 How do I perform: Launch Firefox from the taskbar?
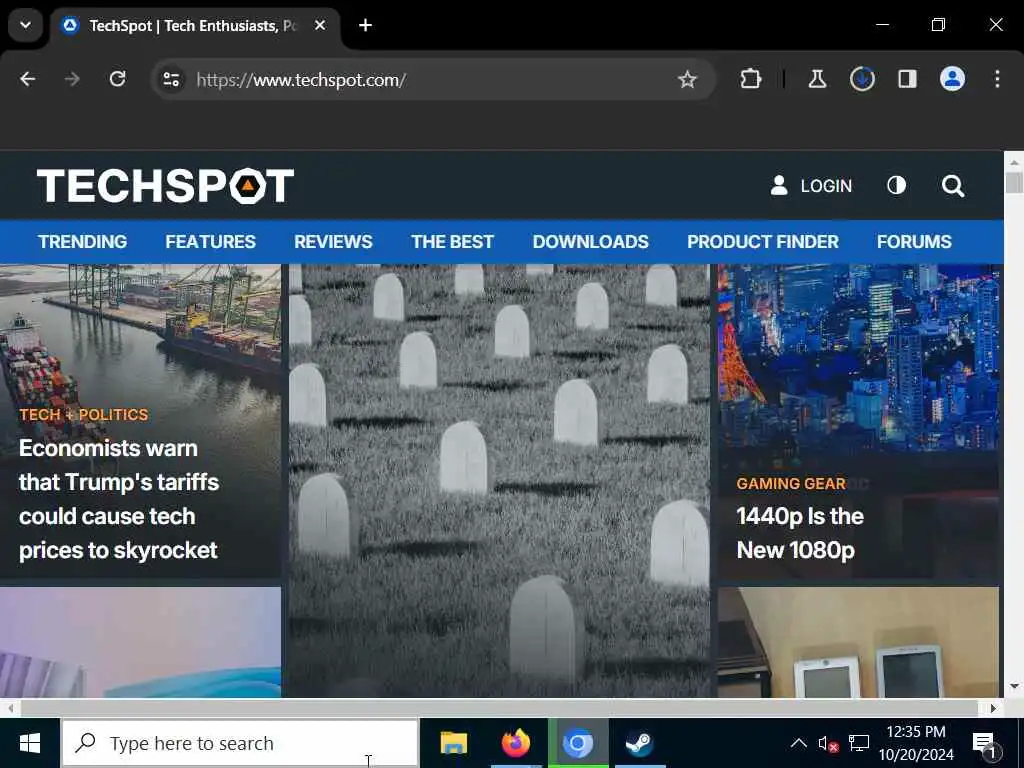pos(516,743)
